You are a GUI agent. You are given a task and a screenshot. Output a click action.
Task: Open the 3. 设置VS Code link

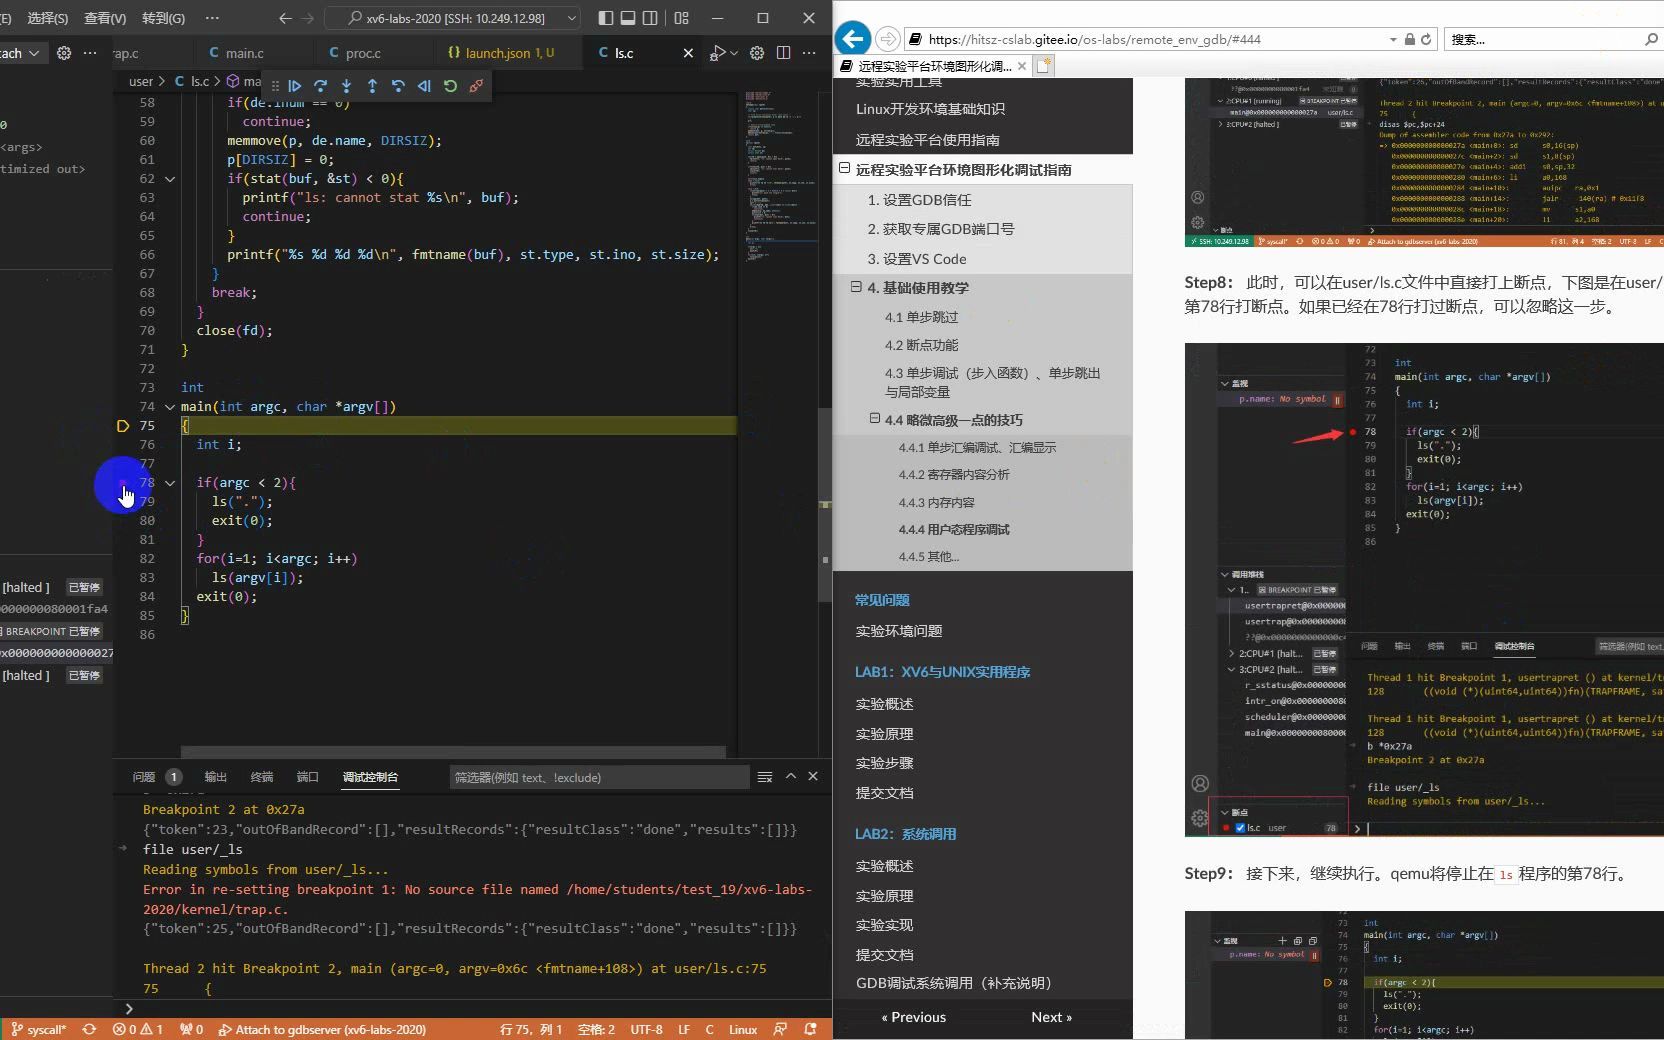(917, 259)
